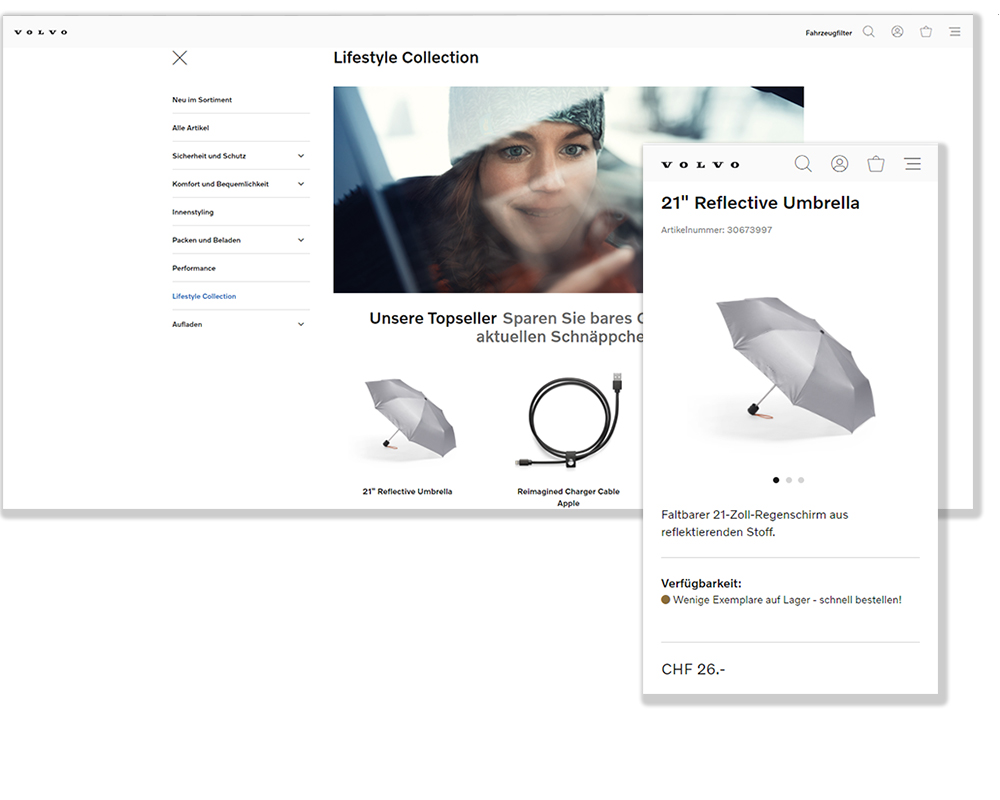The height and width of the screenshot is (800, 1000).
Task: Open the charger cable product thumbnail
Action: tap(568, 419)
